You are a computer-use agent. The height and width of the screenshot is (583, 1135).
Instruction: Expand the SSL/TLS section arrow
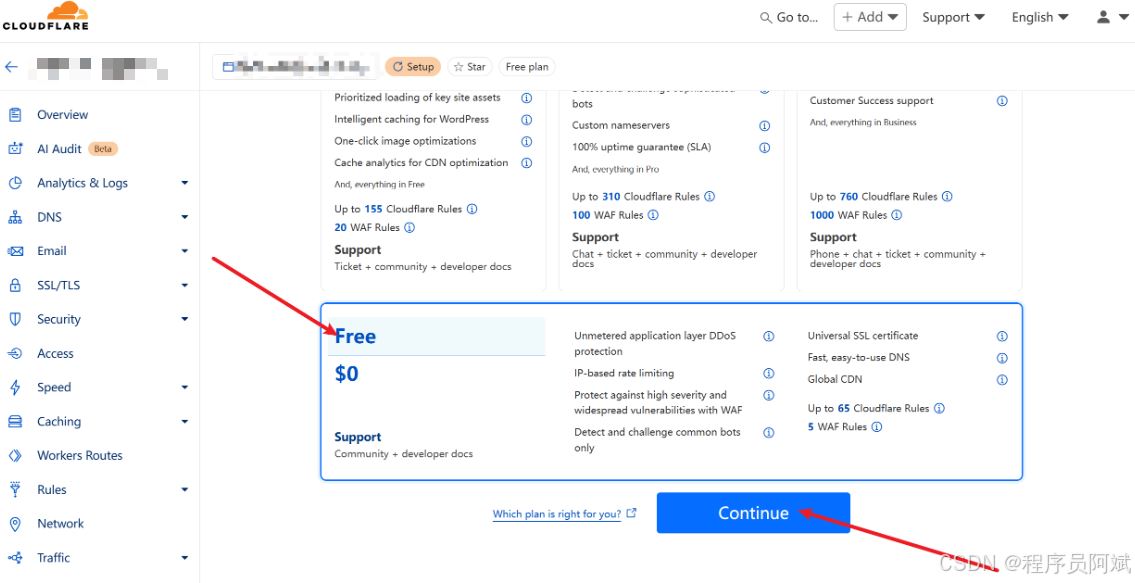(x=185, y=285)
